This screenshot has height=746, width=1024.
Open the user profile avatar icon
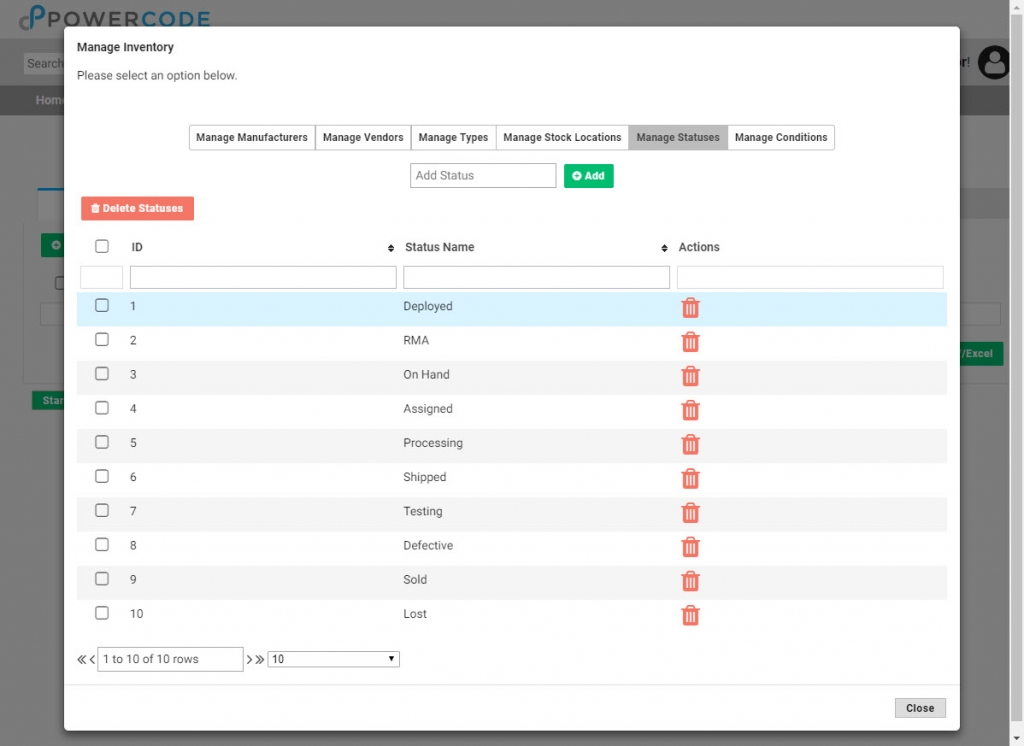click(993, 63)
